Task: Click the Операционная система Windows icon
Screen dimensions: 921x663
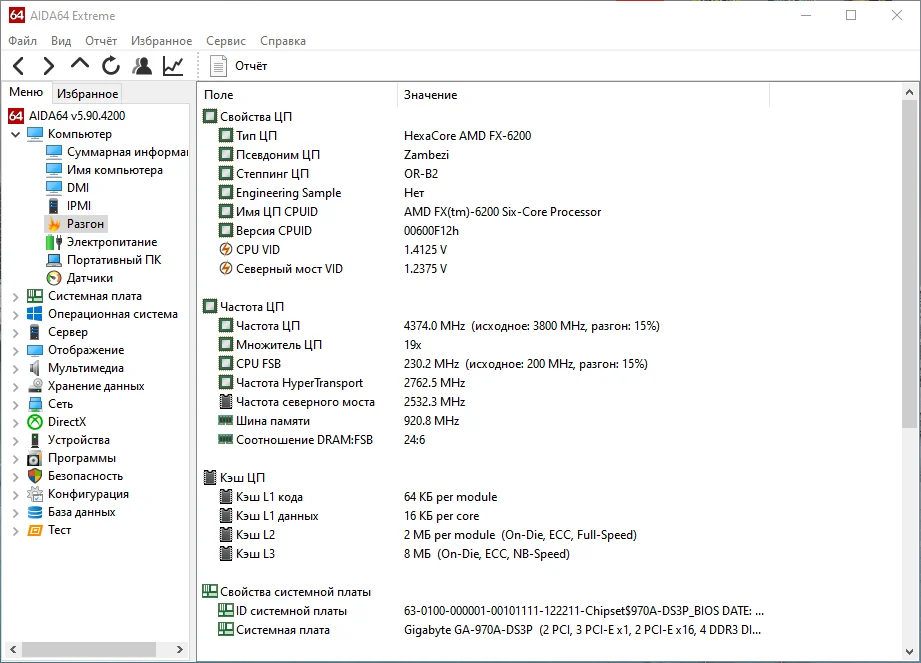Action: point(35,314)
